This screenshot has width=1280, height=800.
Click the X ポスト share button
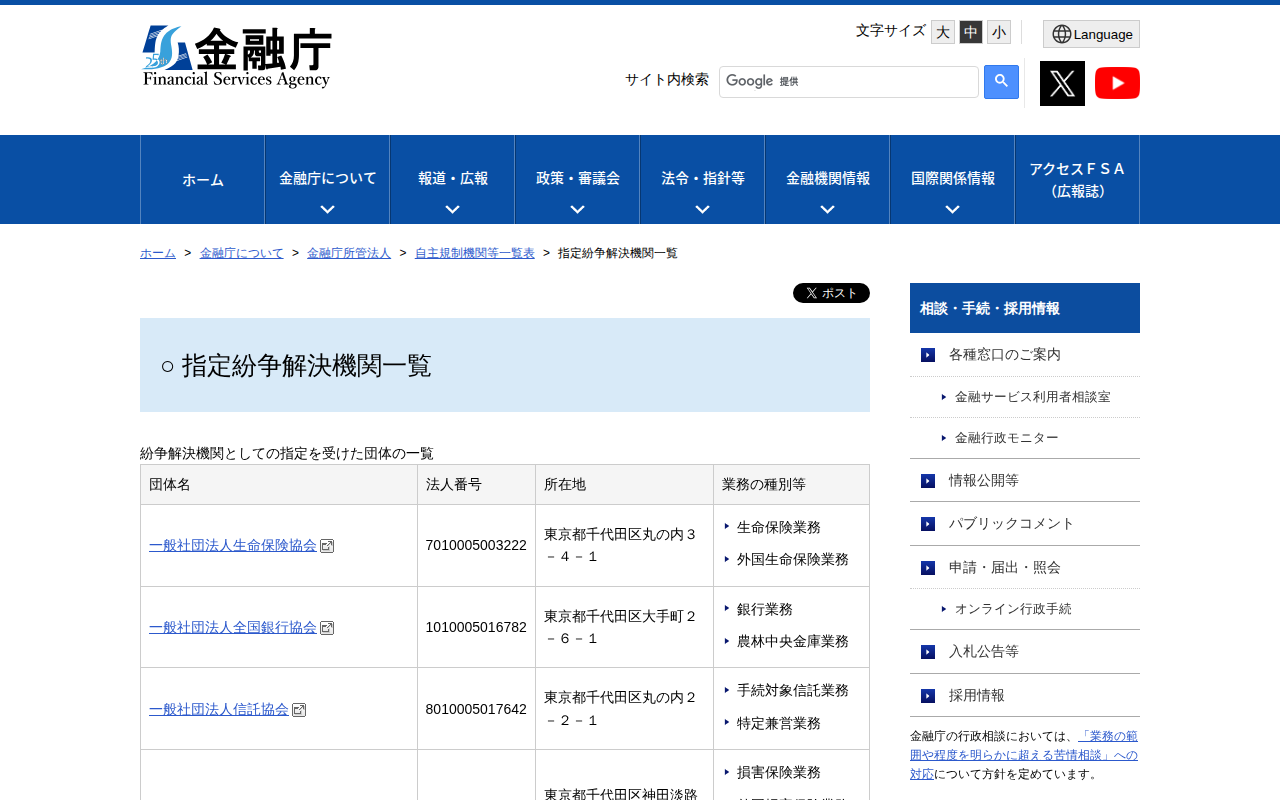tap(831, 293)
